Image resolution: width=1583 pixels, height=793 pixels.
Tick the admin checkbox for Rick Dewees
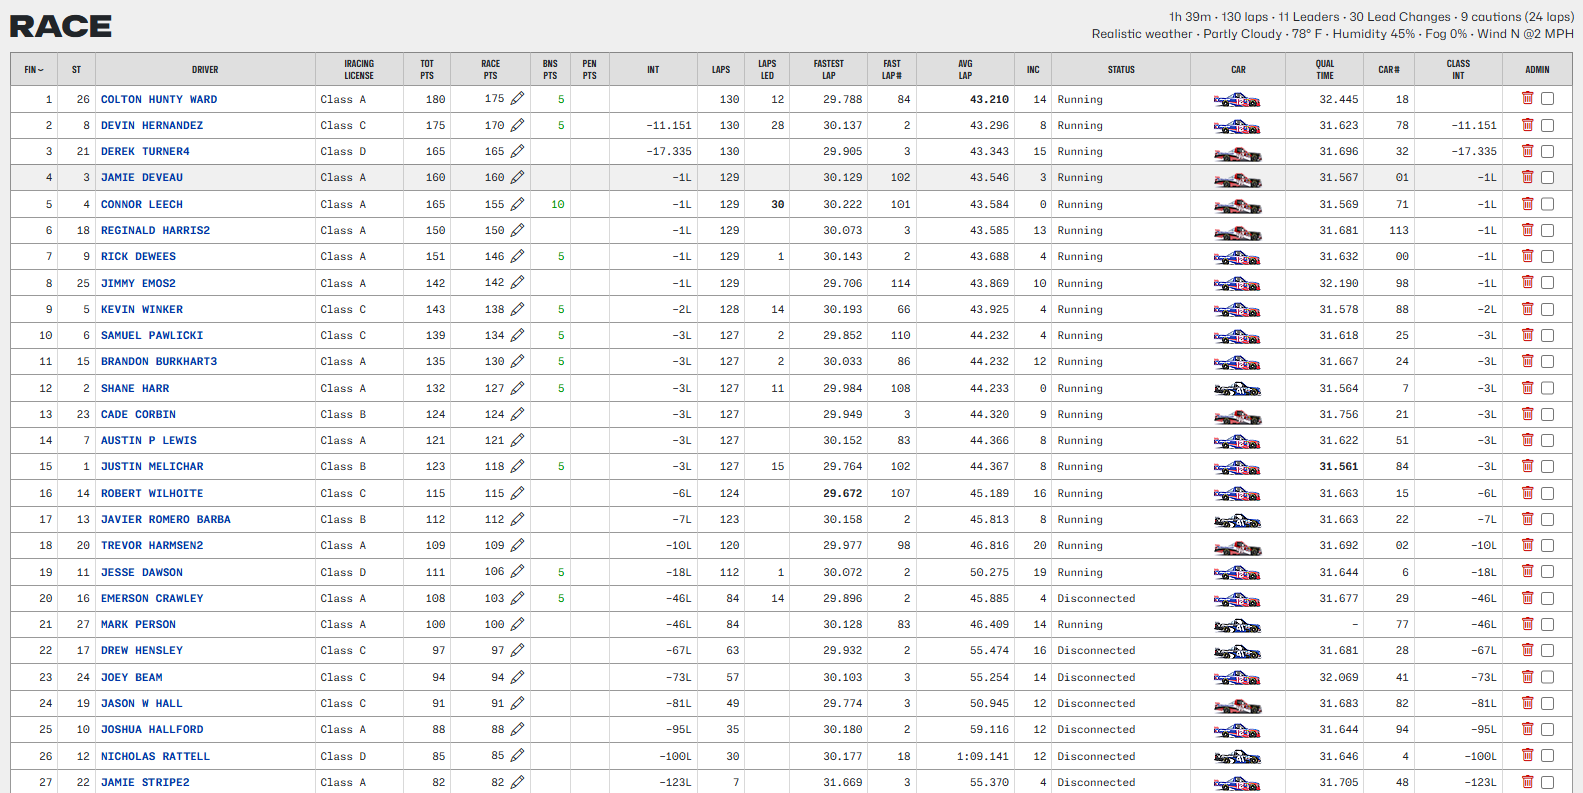(x=1547, y=256)
